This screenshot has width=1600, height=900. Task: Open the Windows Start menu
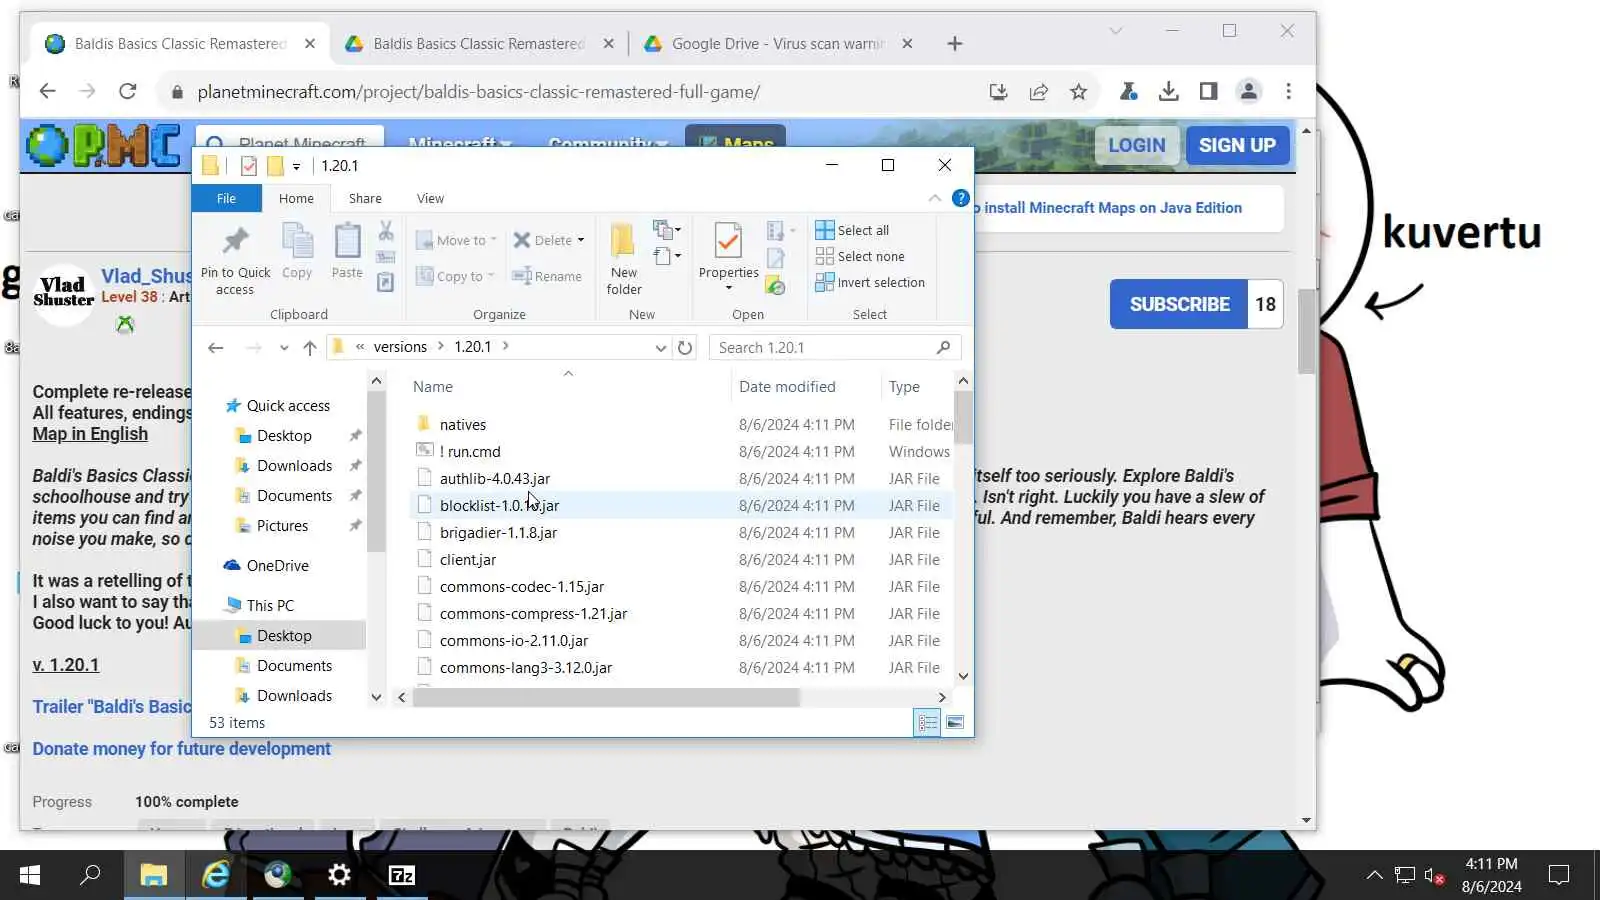click(30, 875)
